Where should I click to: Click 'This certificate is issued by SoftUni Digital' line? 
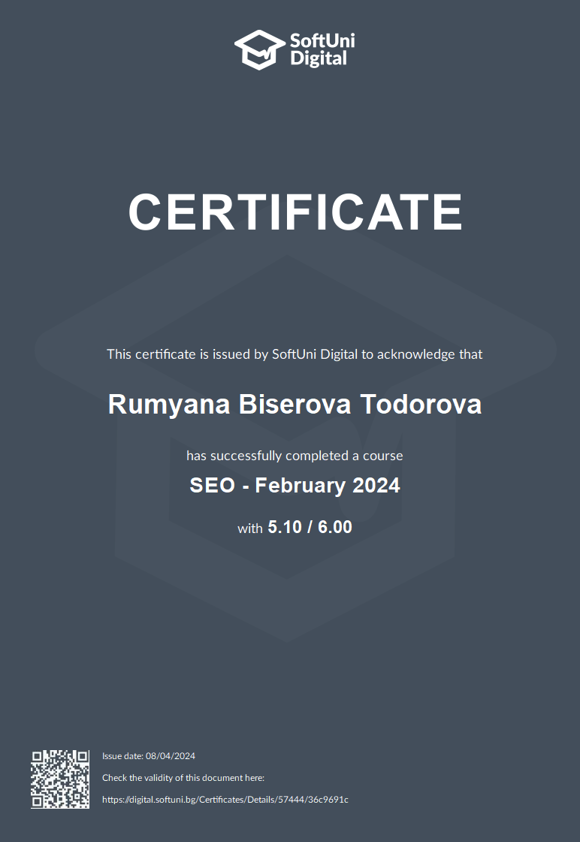click(294, 354)
